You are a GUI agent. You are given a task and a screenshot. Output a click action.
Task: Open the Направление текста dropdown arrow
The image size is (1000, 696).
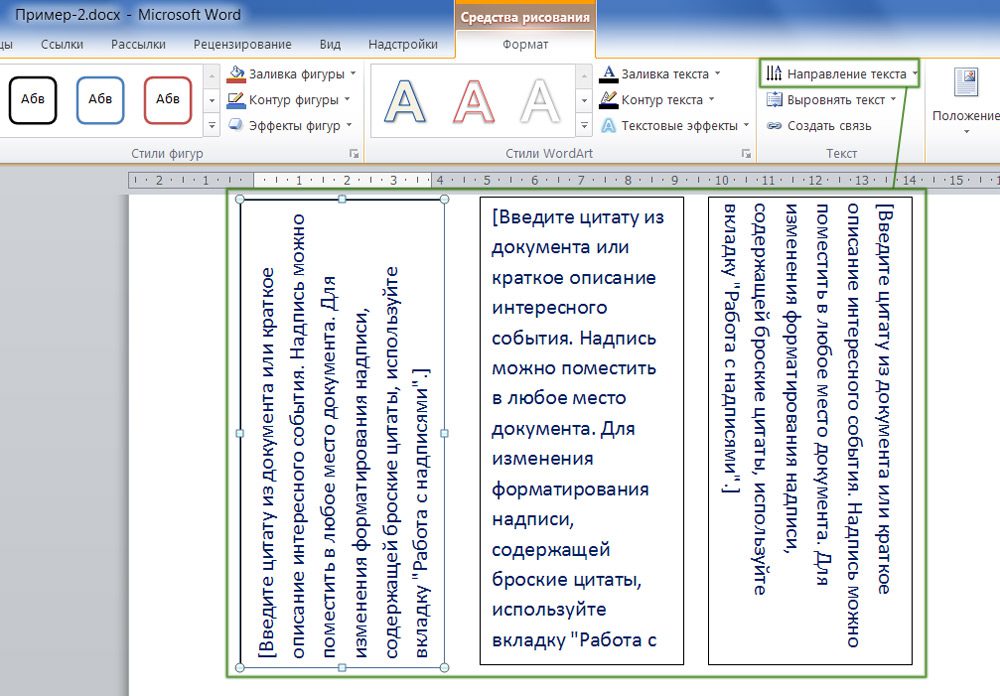(915, 73)
